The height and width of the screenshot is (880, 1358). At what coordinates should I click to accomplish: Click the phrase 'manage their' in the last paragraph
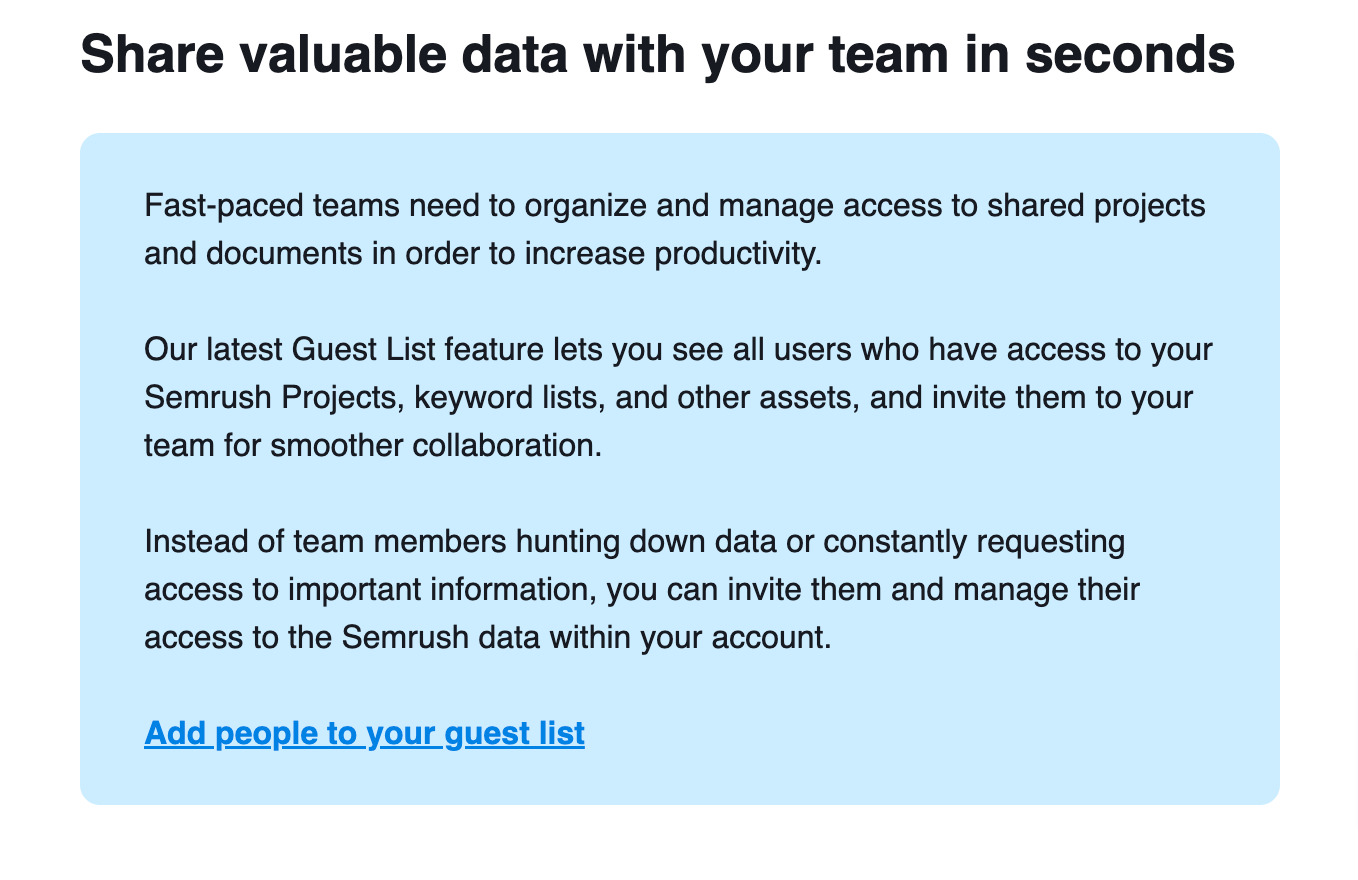[x=1046, y=590]
